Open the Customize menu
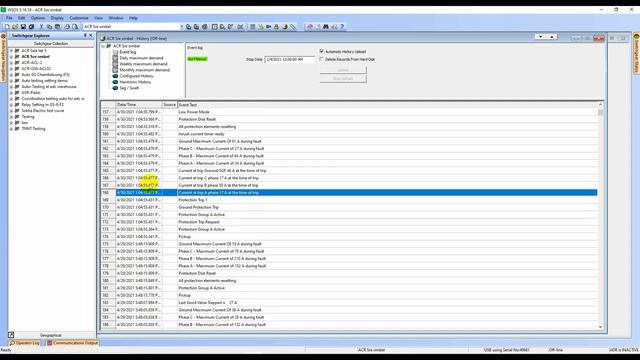640x360 pixels. [x=79, y=18]
